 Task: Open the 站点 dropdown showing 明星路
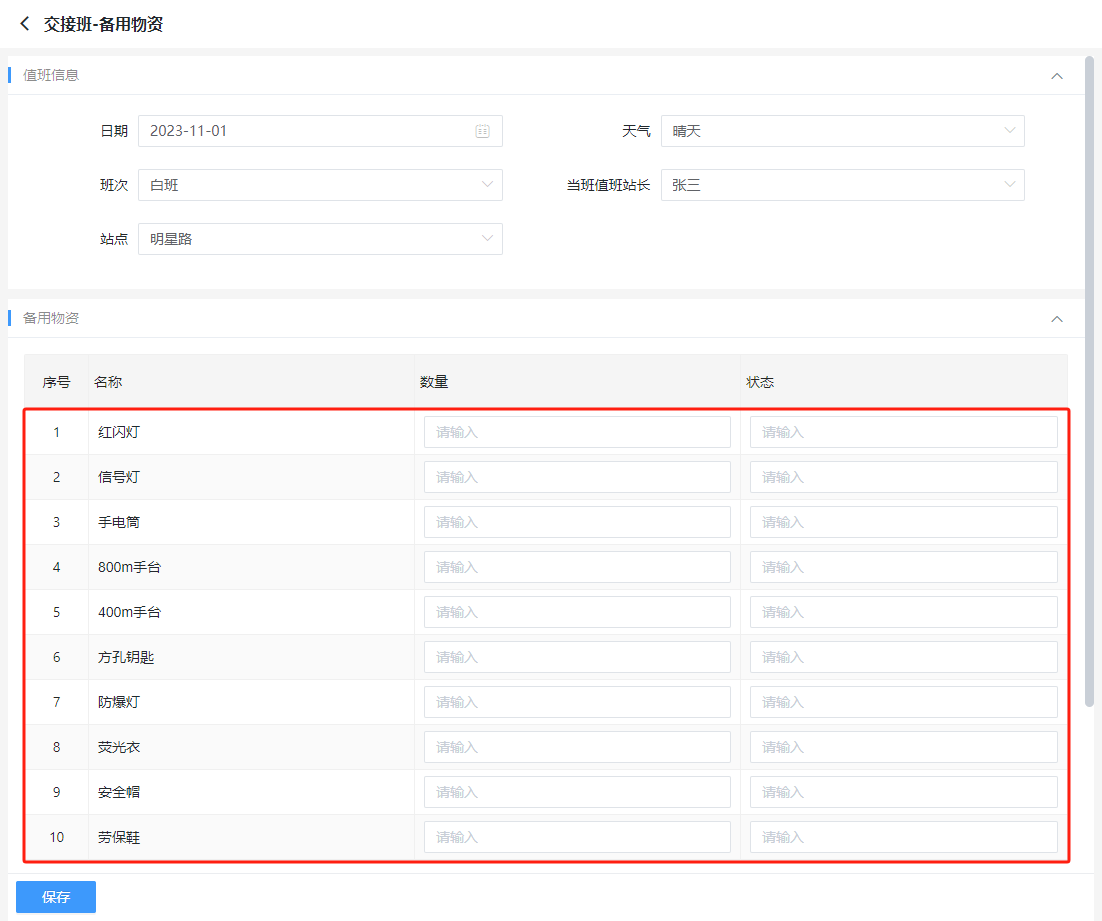click(320, 239)
